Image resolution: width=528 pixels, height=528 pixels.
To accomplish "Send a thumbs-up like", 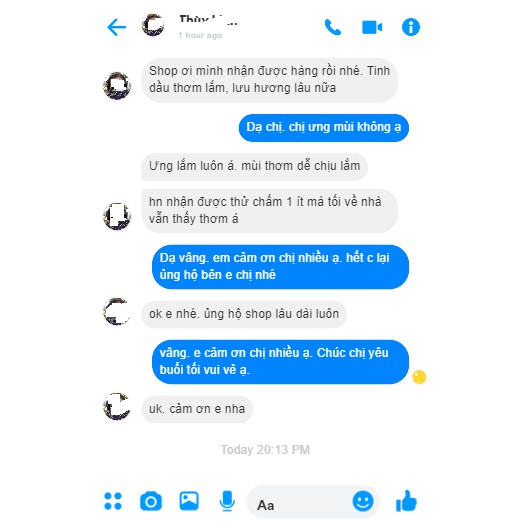I will [x=406, y=501].
